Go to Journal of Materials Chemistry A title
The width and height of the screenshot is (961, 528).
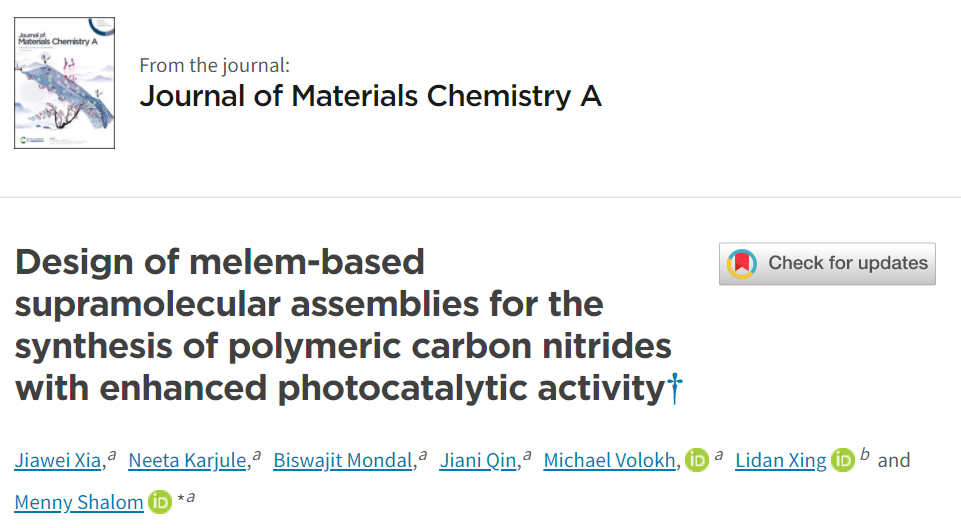(371, 96)
